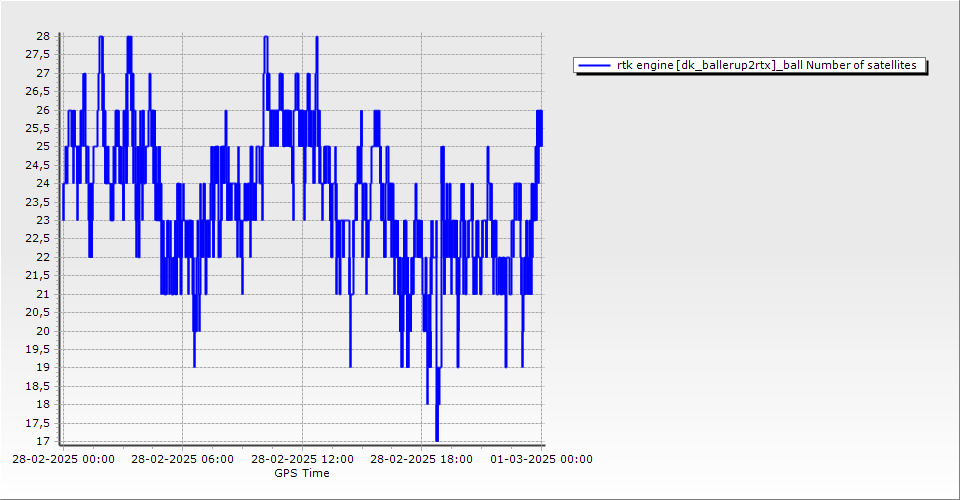Click x-axis label '28-02-2025 18:00'

click(422, 460)
